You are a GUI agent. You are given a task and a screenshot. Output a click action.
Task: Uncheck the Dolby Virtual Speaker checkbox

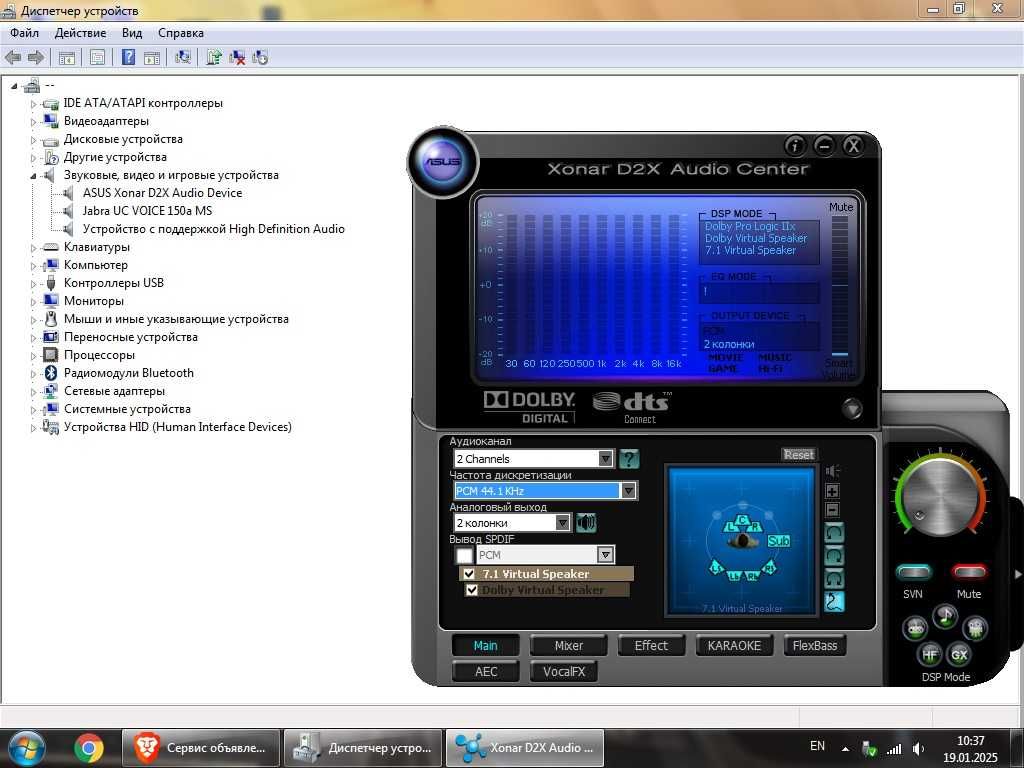coord(472,590)
